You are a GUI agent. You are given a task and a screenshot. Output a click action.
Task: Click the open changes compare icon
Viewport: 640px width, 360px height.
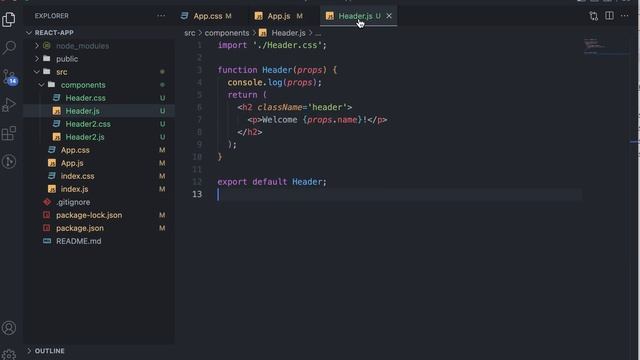click(593, 16)
